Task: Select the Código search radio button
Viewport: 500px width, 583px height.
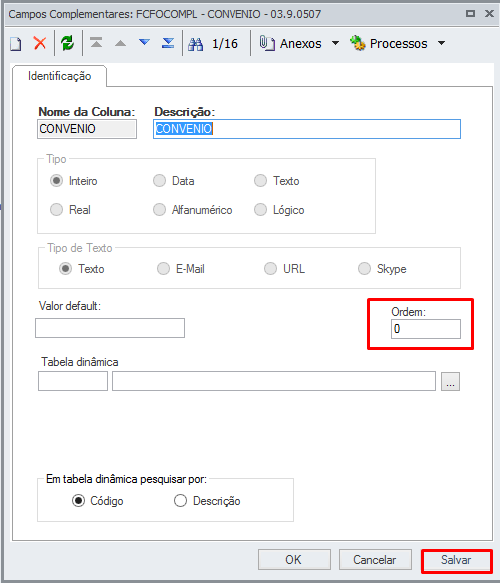Action: click(78, 500)
